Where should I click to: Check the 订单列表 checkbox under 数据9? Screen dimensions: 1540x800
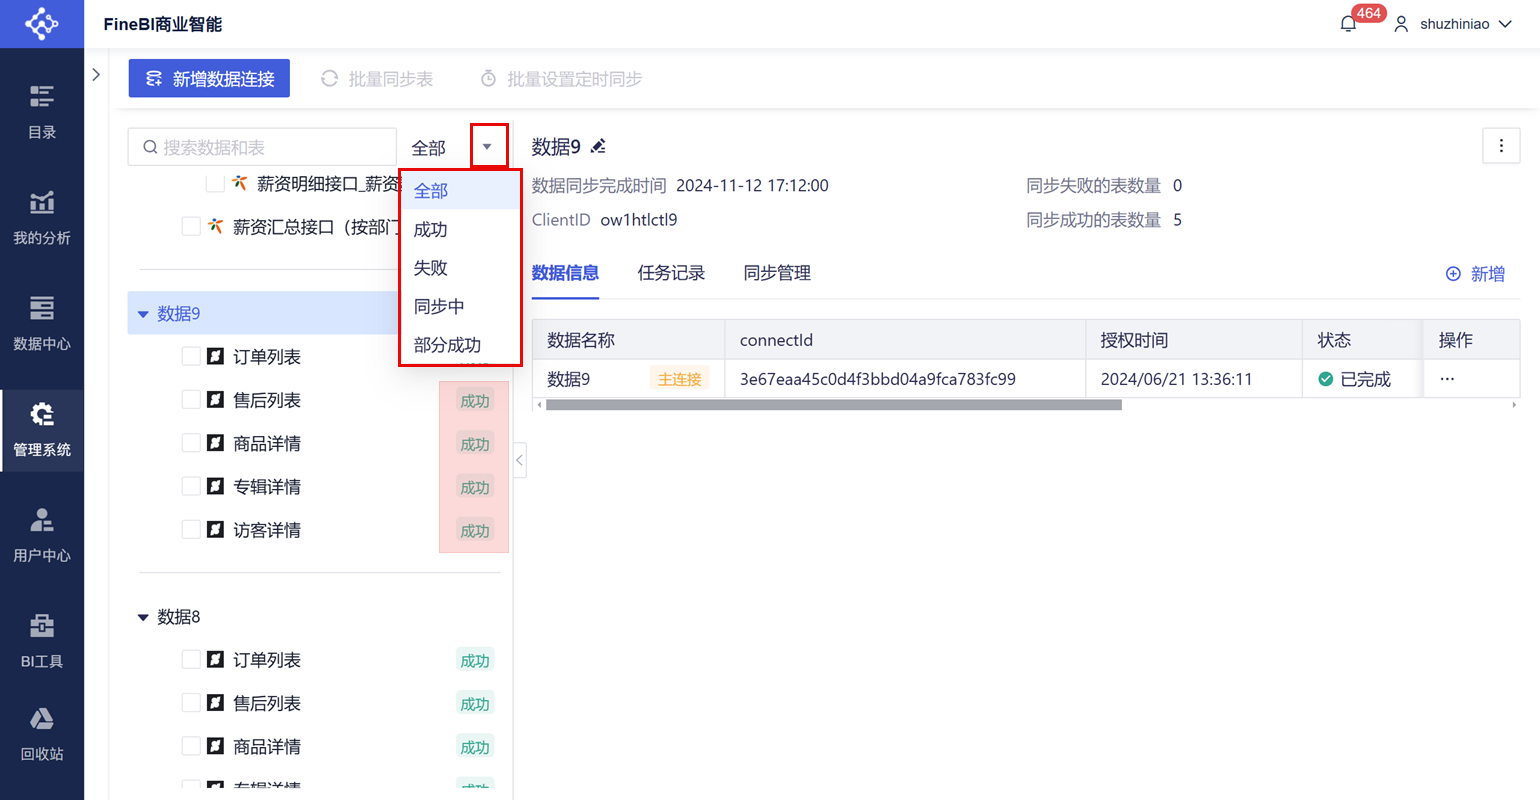[x=191, y=356]
